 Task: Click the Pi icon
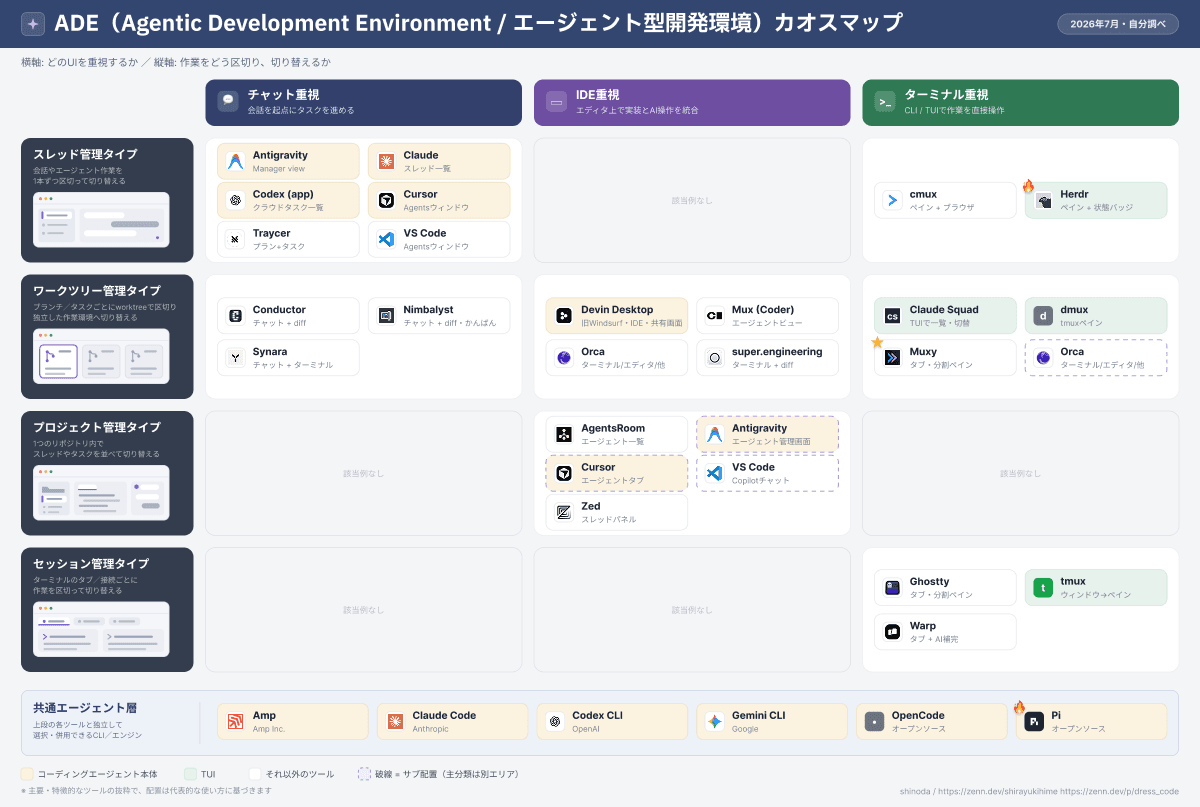tap(1035, 722)
